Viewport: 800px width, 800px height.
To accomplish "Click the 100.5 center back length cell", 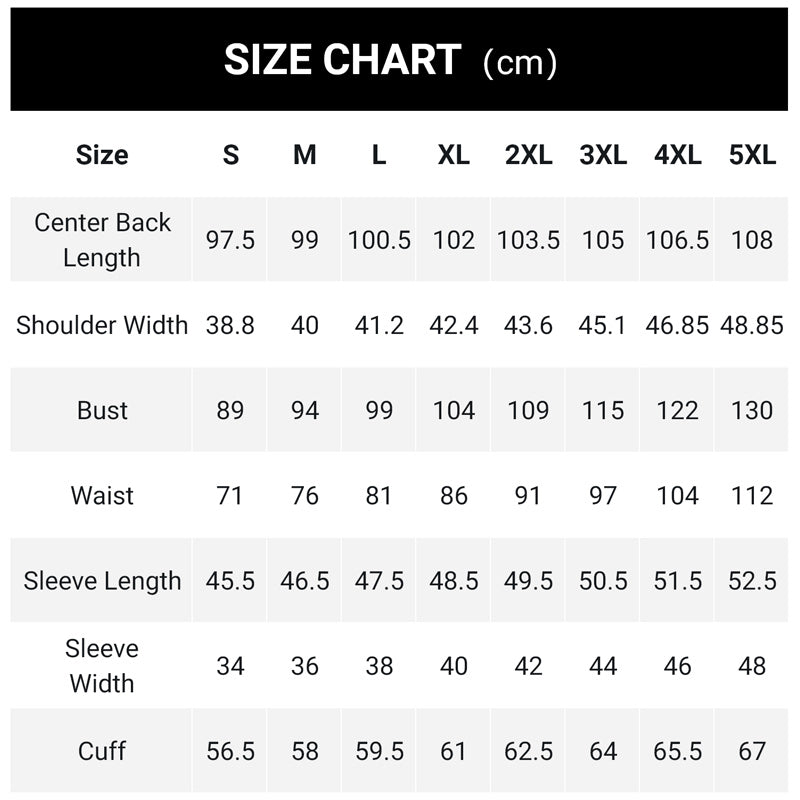I will click(x=379, y=240).
